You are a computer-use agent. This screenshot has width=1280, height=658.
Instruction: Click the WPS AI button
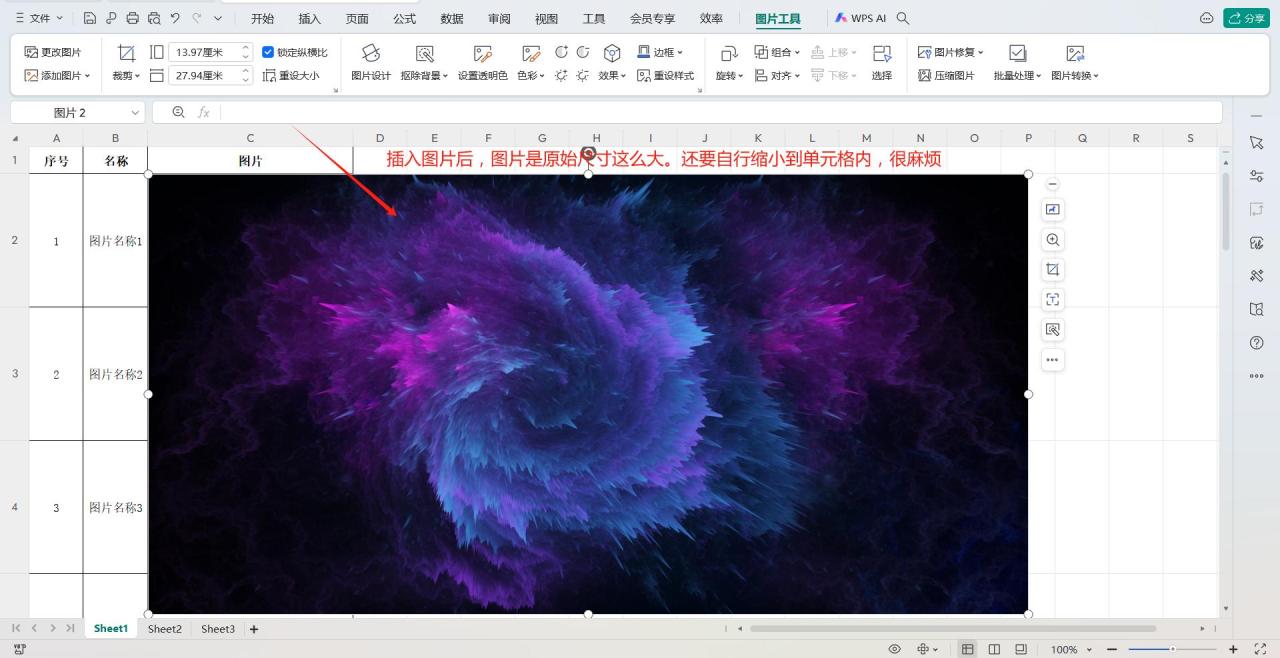tap(860, 18)
